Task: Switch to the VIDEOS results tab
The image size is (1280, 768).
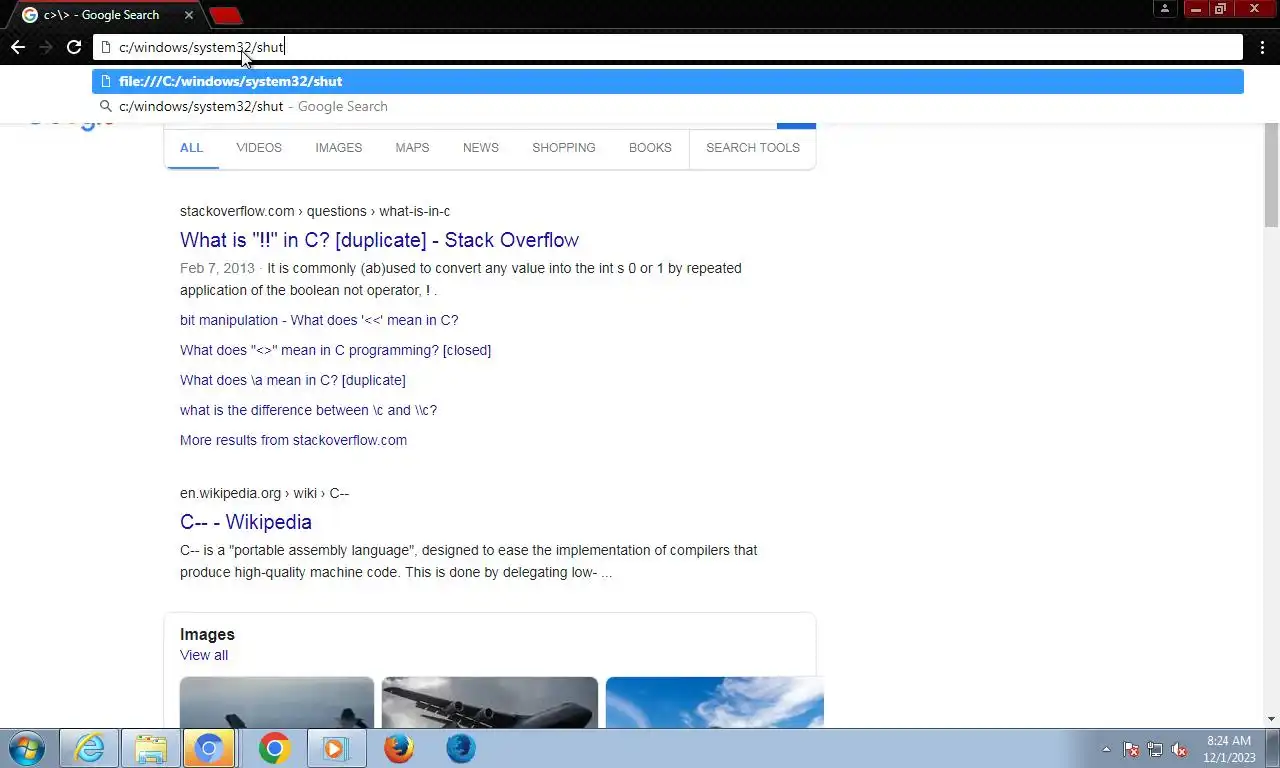Action: pyautogui.click(x=259, y=147)
